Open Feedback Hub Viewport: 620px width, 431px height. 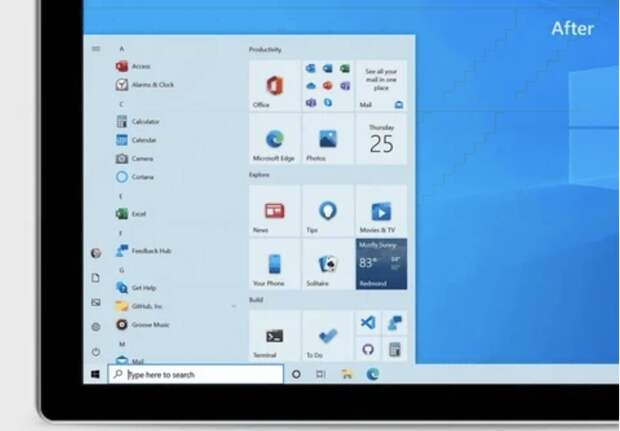click(144, 251)
